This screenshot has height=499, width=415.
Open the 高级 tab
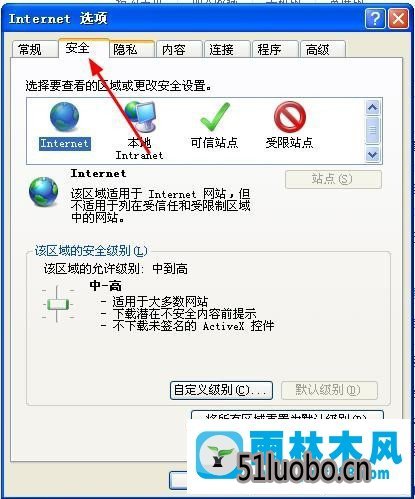pyautogui.click(x=318, y=50)
